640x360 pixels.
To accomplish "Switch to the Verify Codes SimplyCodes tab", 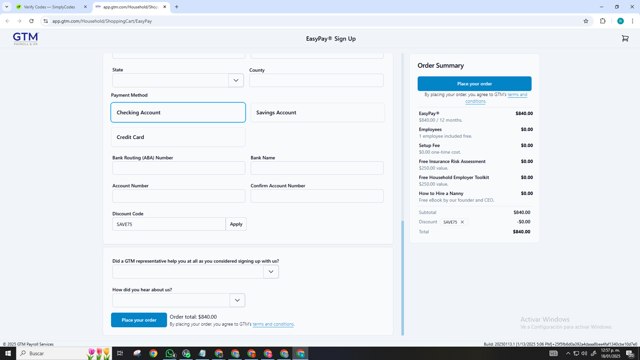I will pyautogui.click(x=49, y=7).
